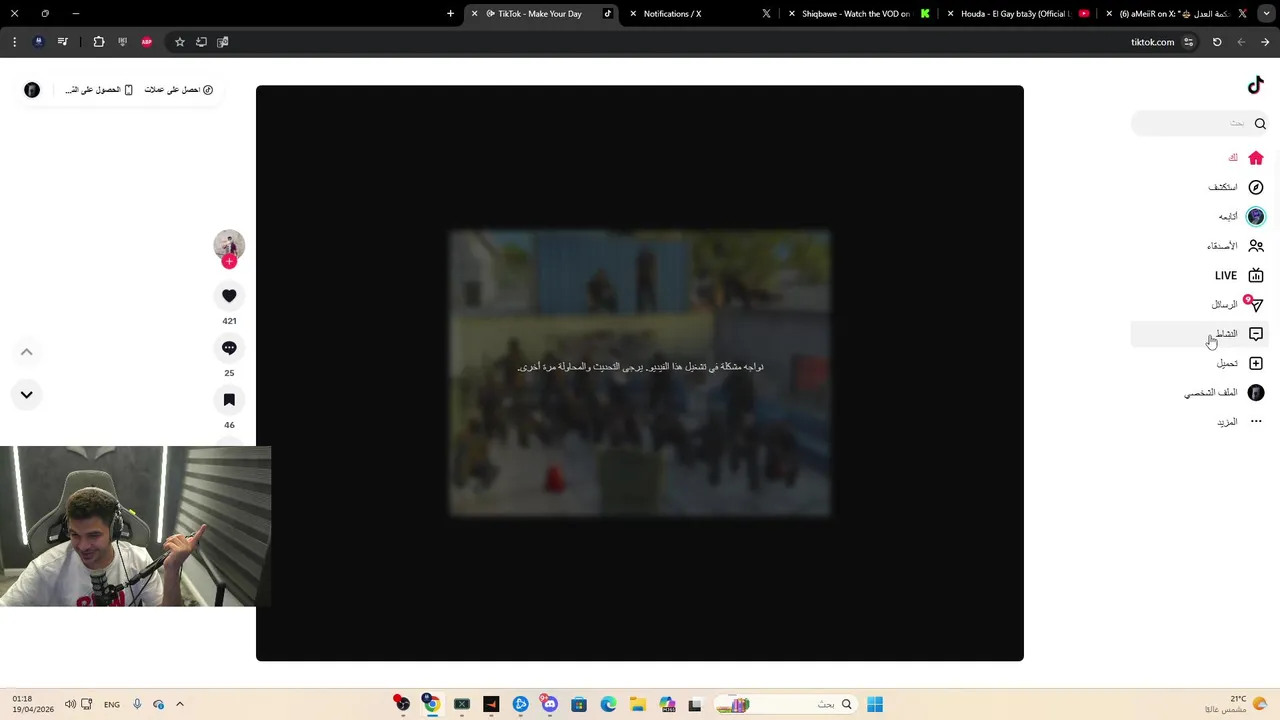The height and width of the screenshot is (720, 1280).
Task: Open the Profile avatar in the sidebar
Action: [1256, 393]
